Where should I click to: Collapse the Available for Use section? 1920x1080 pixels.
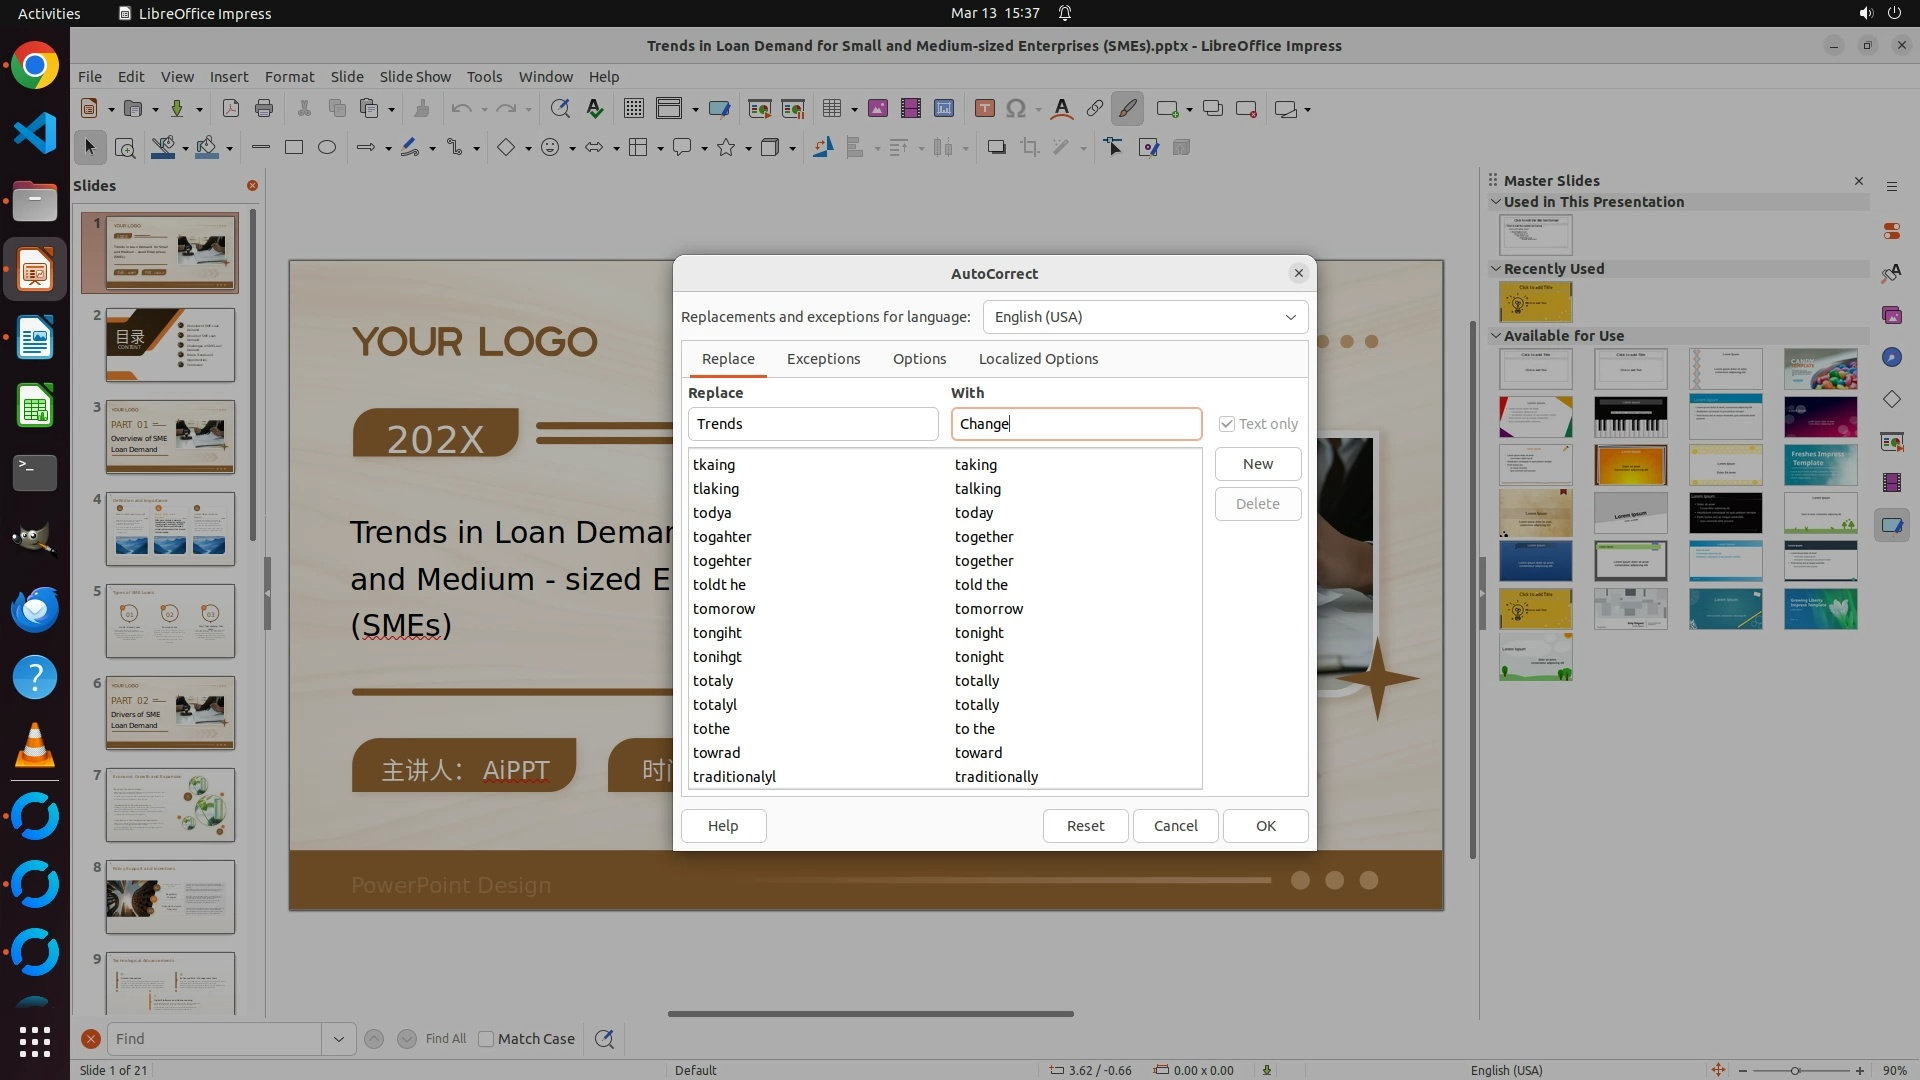coord(1496,336)
